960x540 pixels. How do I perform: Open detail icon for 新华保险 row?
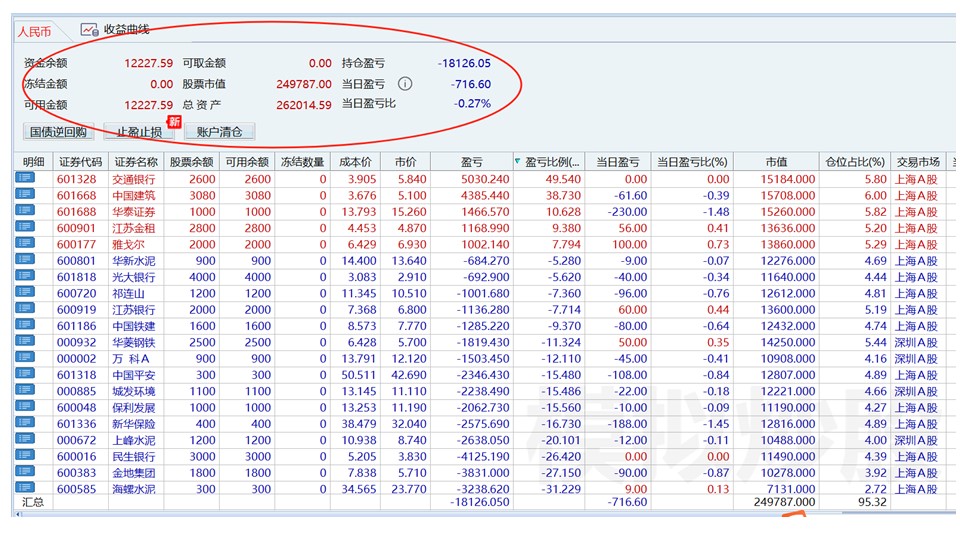point(25,423)
